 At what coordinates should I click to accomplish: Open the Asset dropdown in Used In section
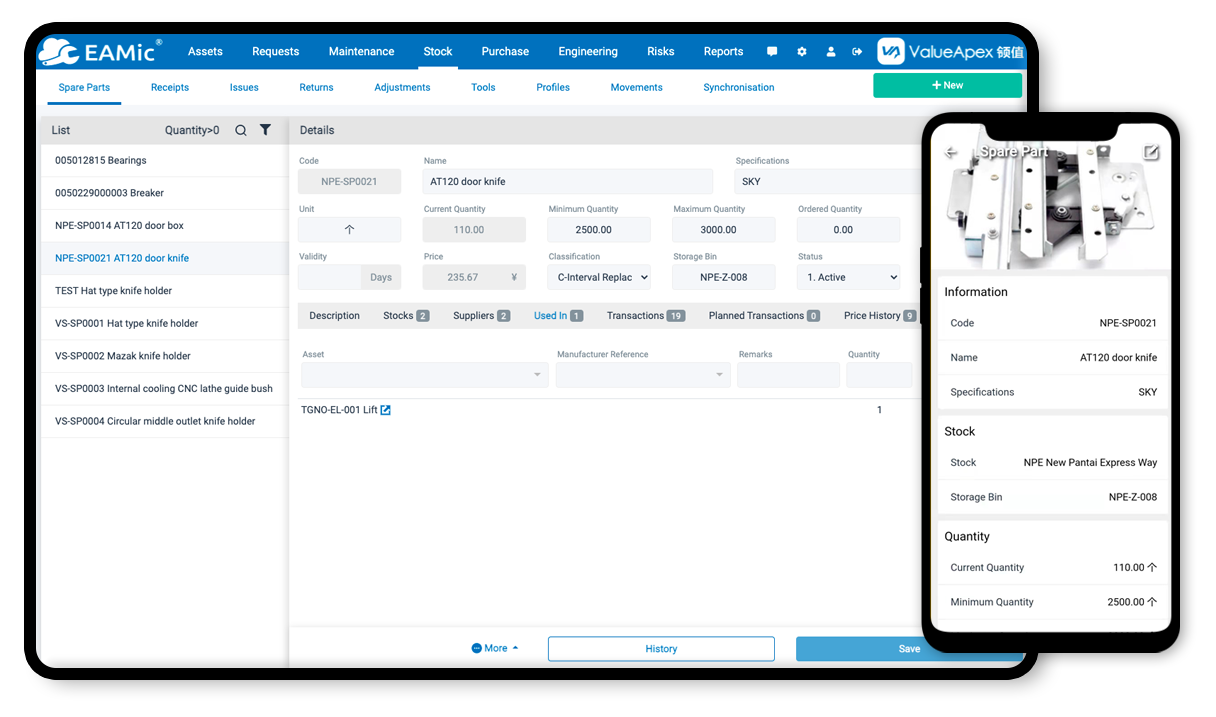point(423,374)
